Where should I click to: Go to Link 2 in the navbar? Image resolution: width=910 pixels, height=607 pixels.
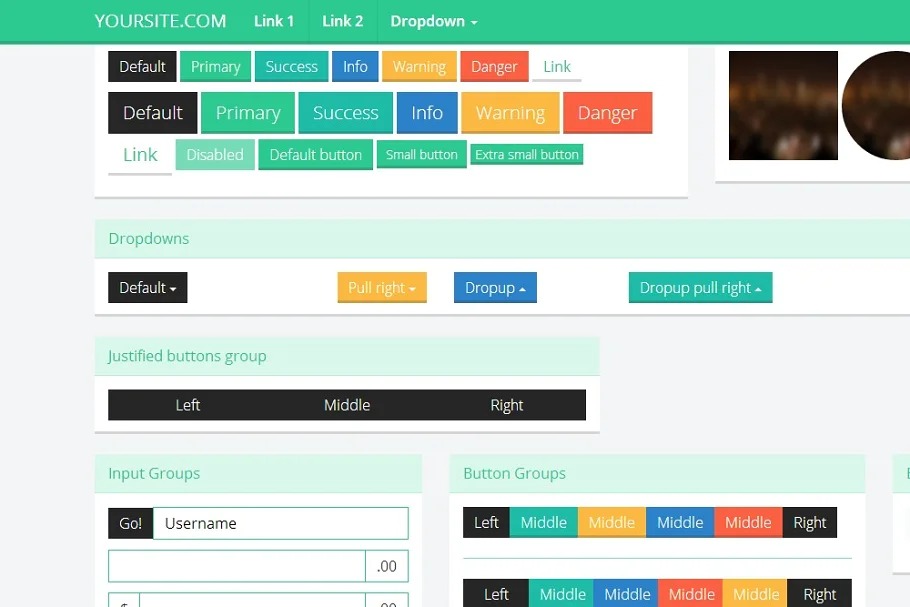click(x=342, y=21)
